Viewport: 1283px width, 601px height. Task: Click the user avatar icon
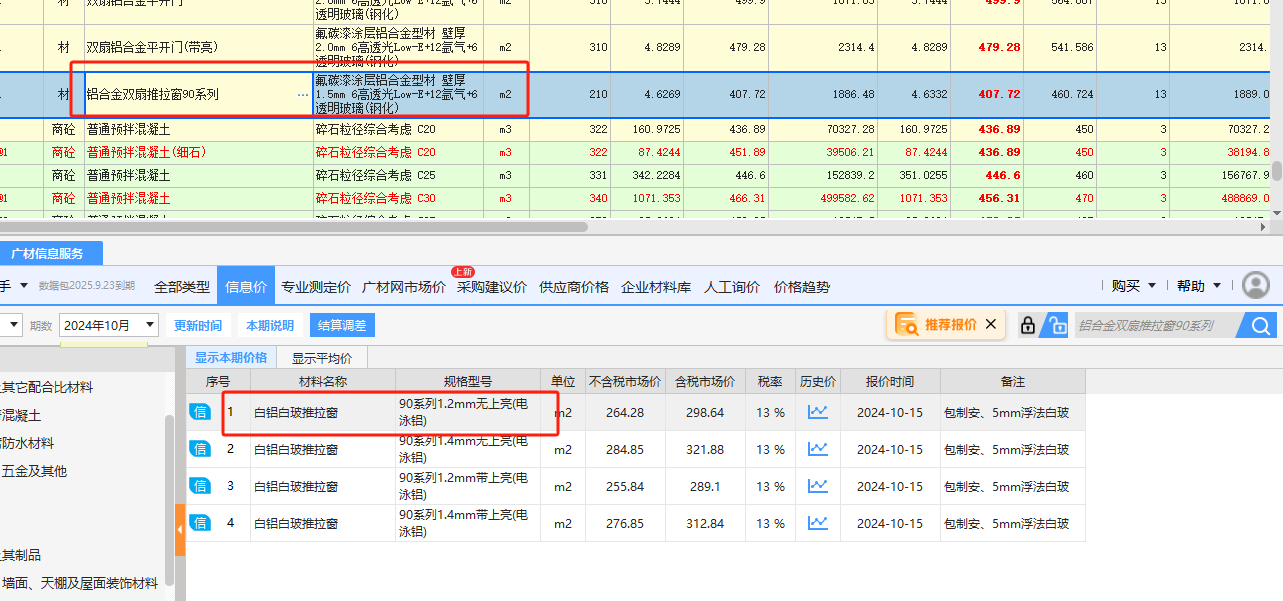(1256, 286)
